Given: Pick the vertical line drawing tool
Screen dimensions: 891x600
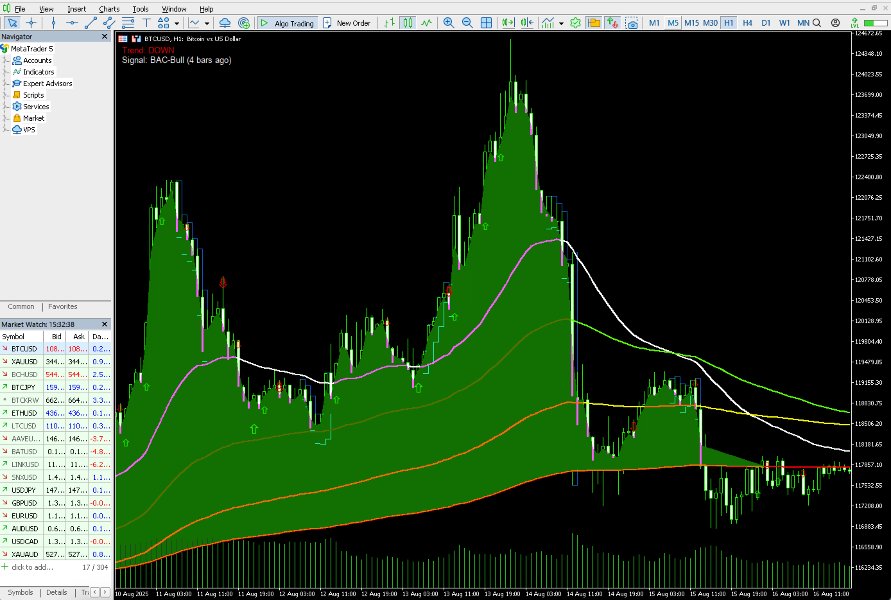Looking at the screenshot, I should (x=53, y=23).
